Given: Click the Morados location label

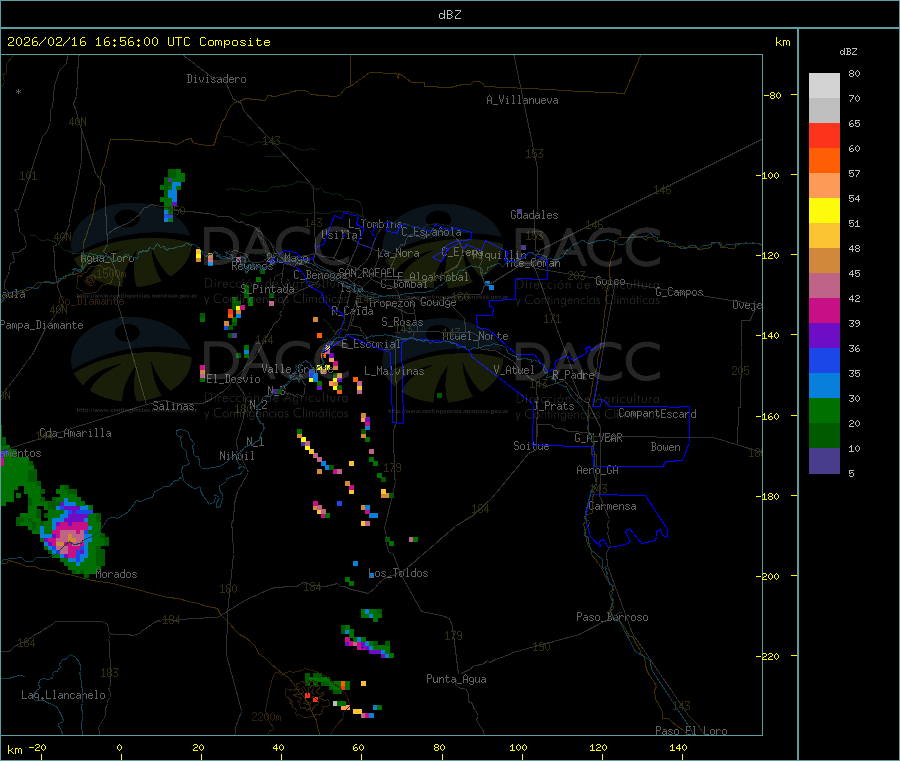Looking at the screenshot, I should [117, 574].
